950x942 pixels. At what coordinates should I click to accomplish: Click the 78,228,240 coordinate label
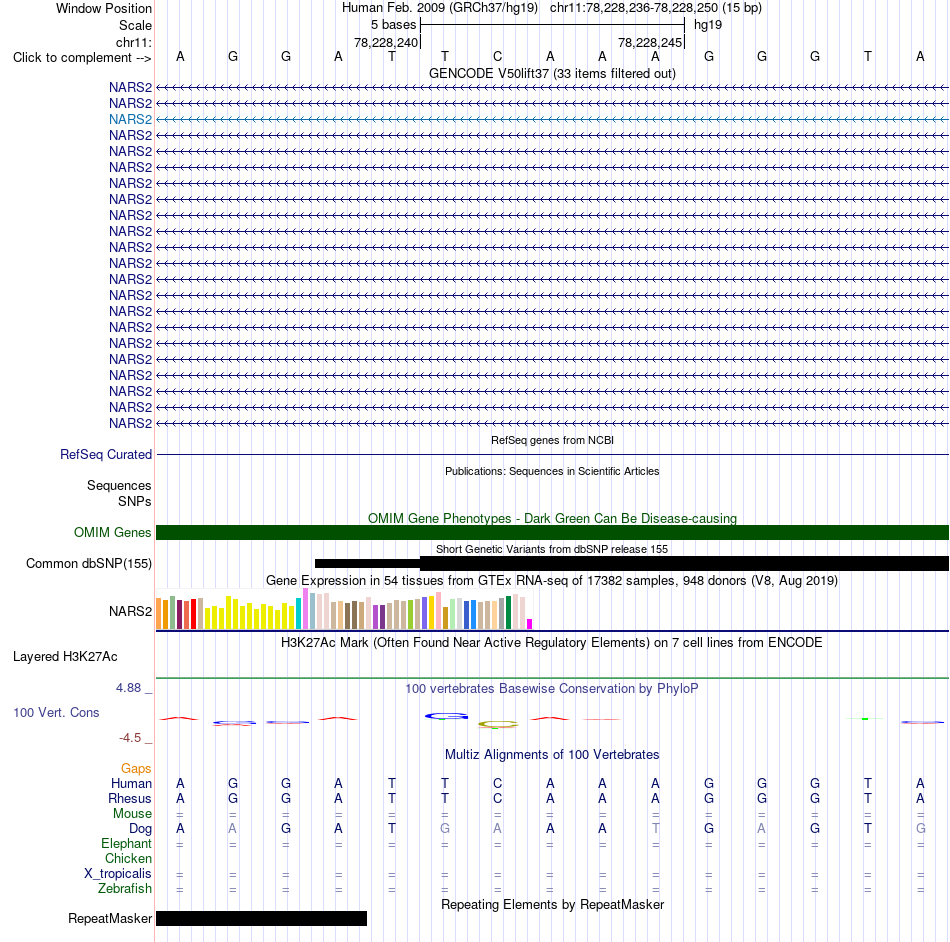click(x=386, y=42)
